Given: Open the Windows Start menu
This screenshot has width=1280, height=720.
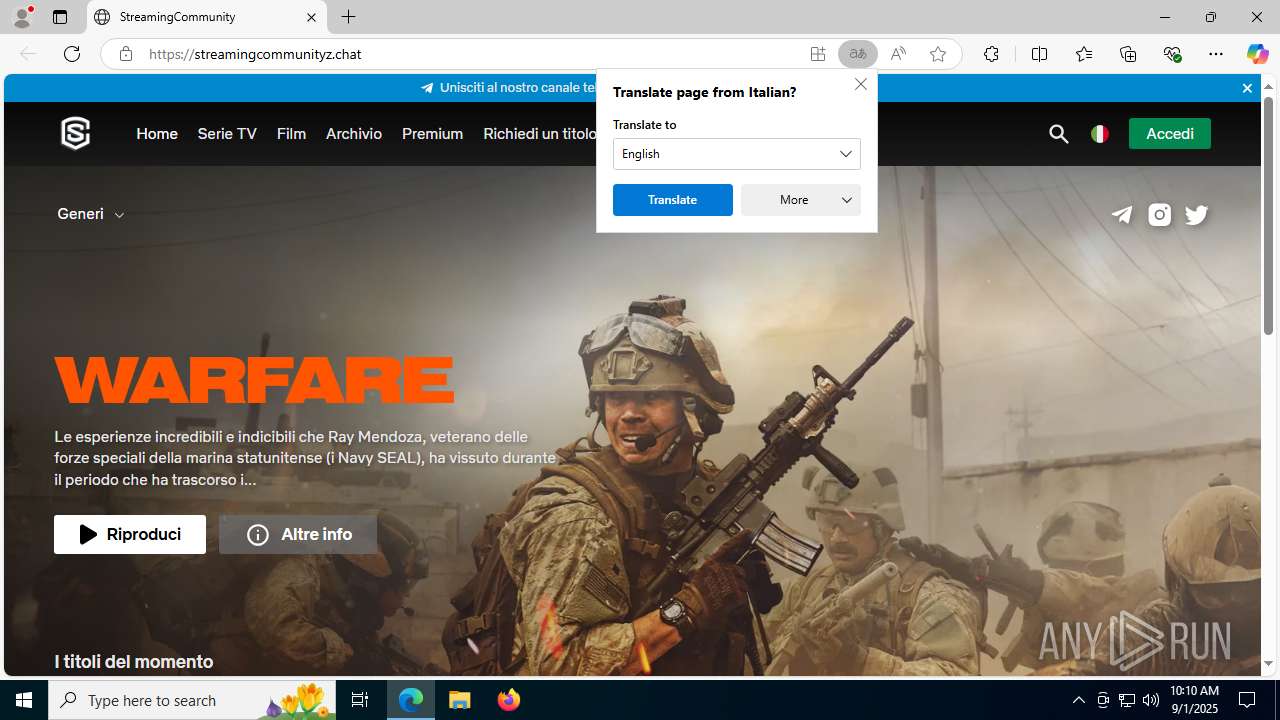Looking at the screenshot, I should pyautogui.click(x=24, y=700).
